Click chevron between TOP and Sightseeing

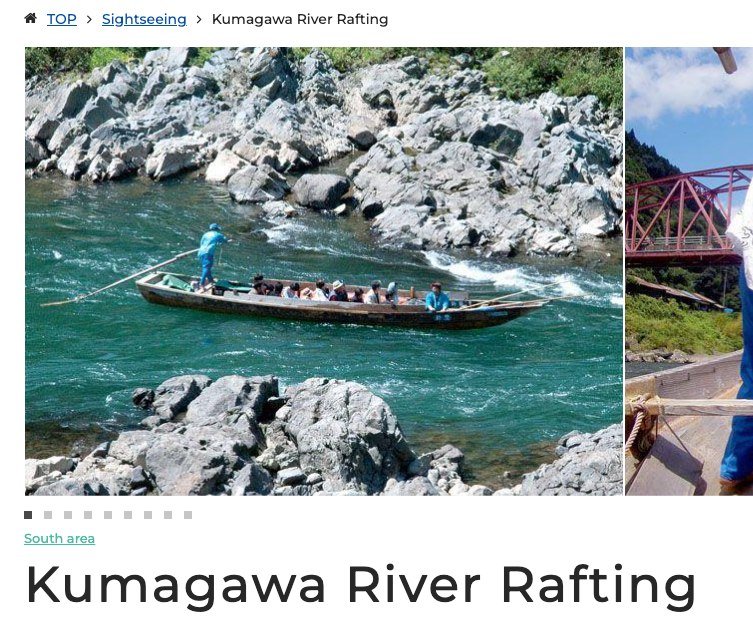tap(89, 20)
